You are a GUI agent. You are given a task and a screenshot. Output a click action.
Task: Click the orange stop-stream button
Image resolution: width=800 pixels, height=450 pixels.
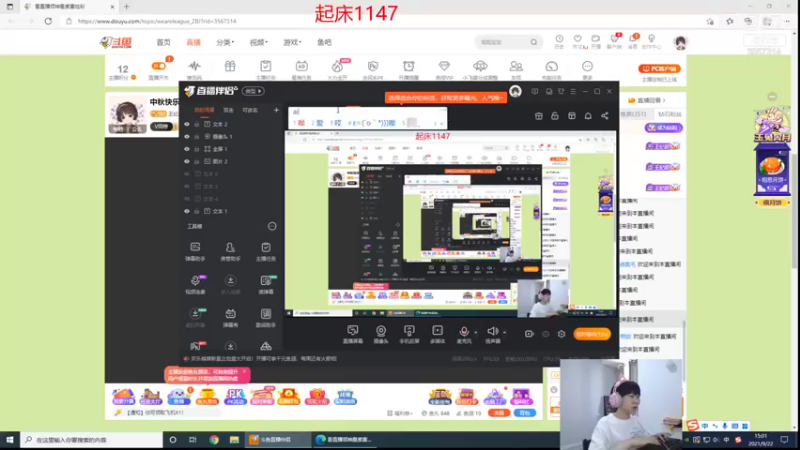(592, 334)
